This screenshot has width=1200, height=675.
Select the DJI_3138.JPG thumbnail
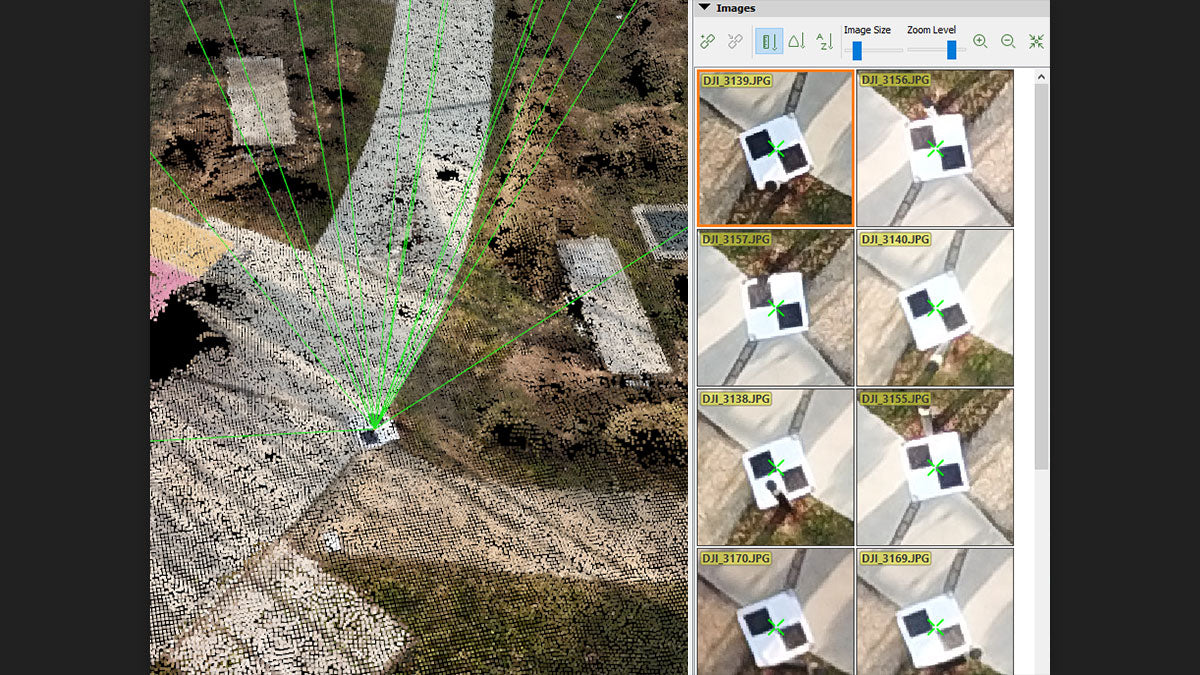click(x=775, y=466)
